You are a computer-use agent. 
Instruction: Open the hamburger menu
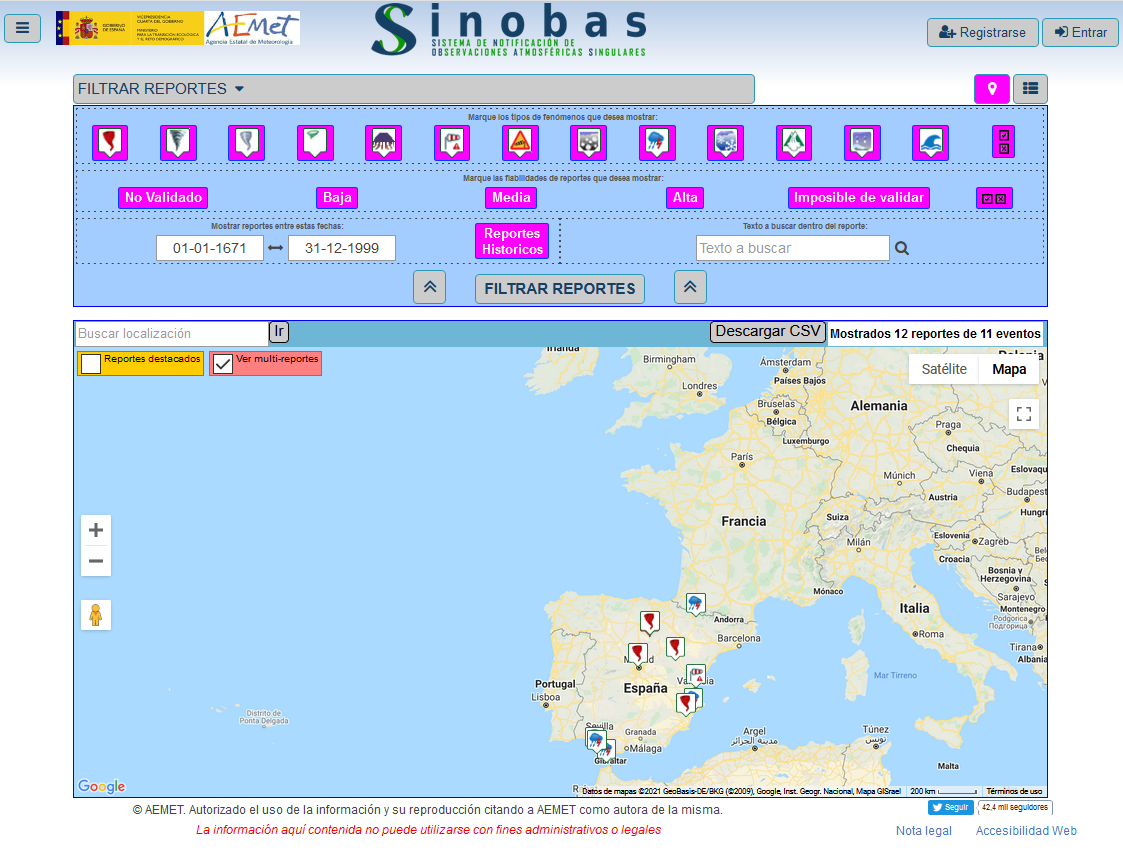tap(23, 28)
